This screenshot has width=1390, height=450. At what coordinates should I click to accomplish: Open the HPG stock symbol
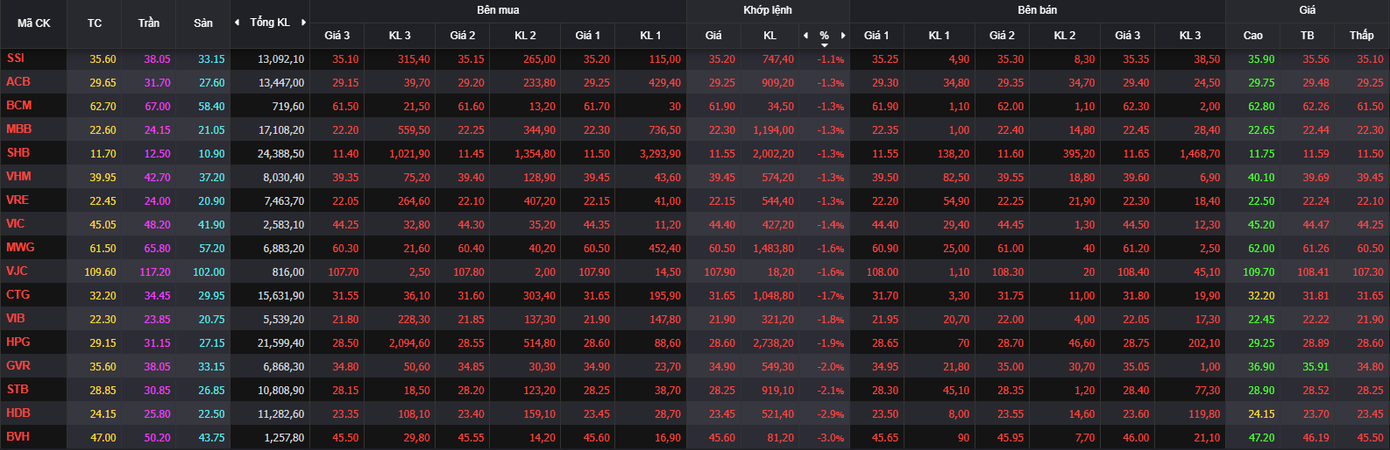coord(17,342)
